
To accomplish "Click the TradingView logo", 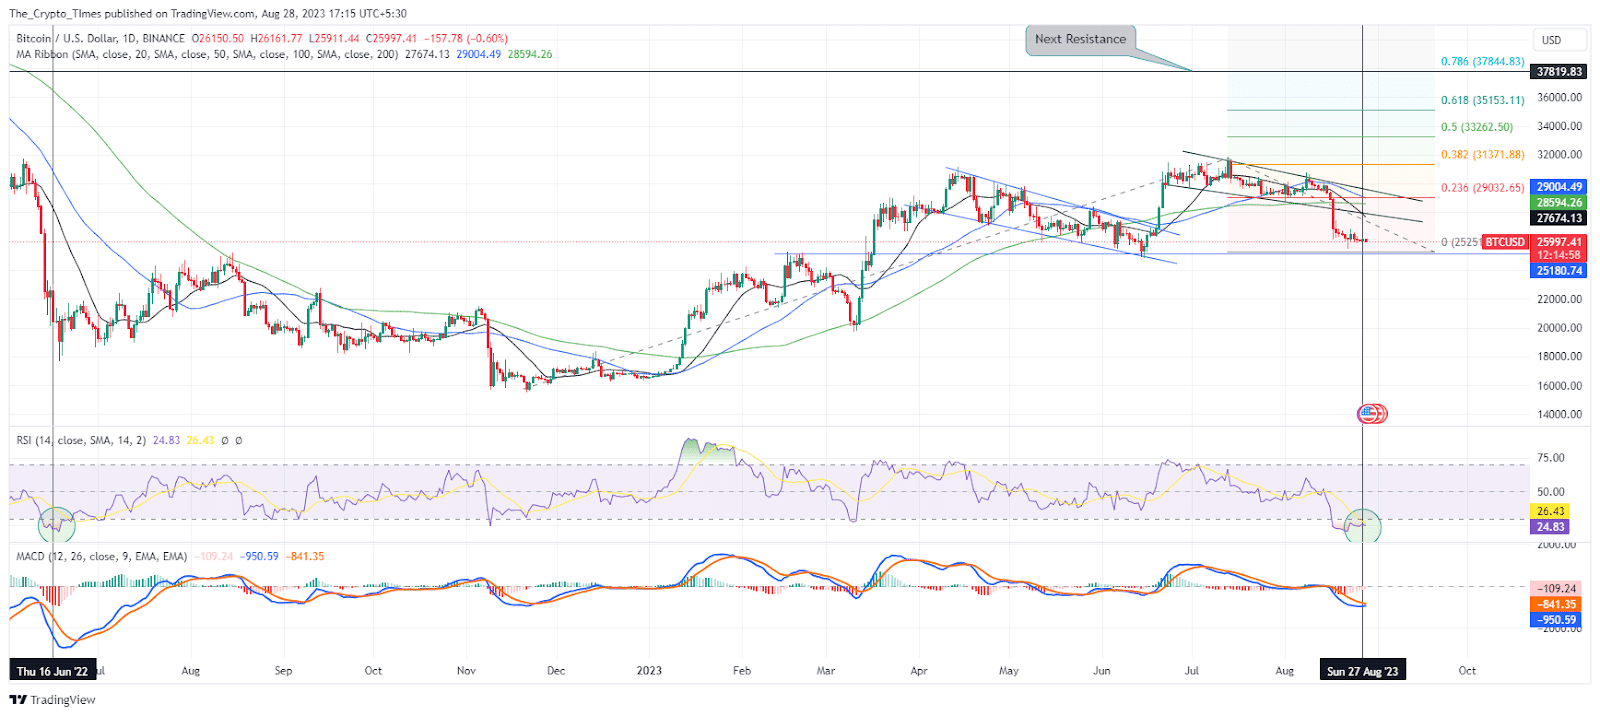I will (53, 700).
